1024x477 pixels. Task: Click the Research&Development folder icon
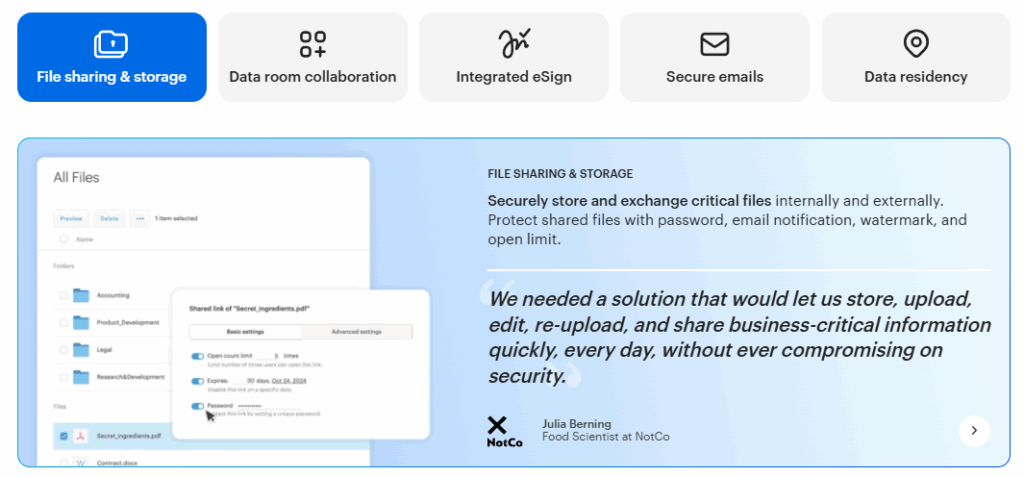[x=81, y=377]
